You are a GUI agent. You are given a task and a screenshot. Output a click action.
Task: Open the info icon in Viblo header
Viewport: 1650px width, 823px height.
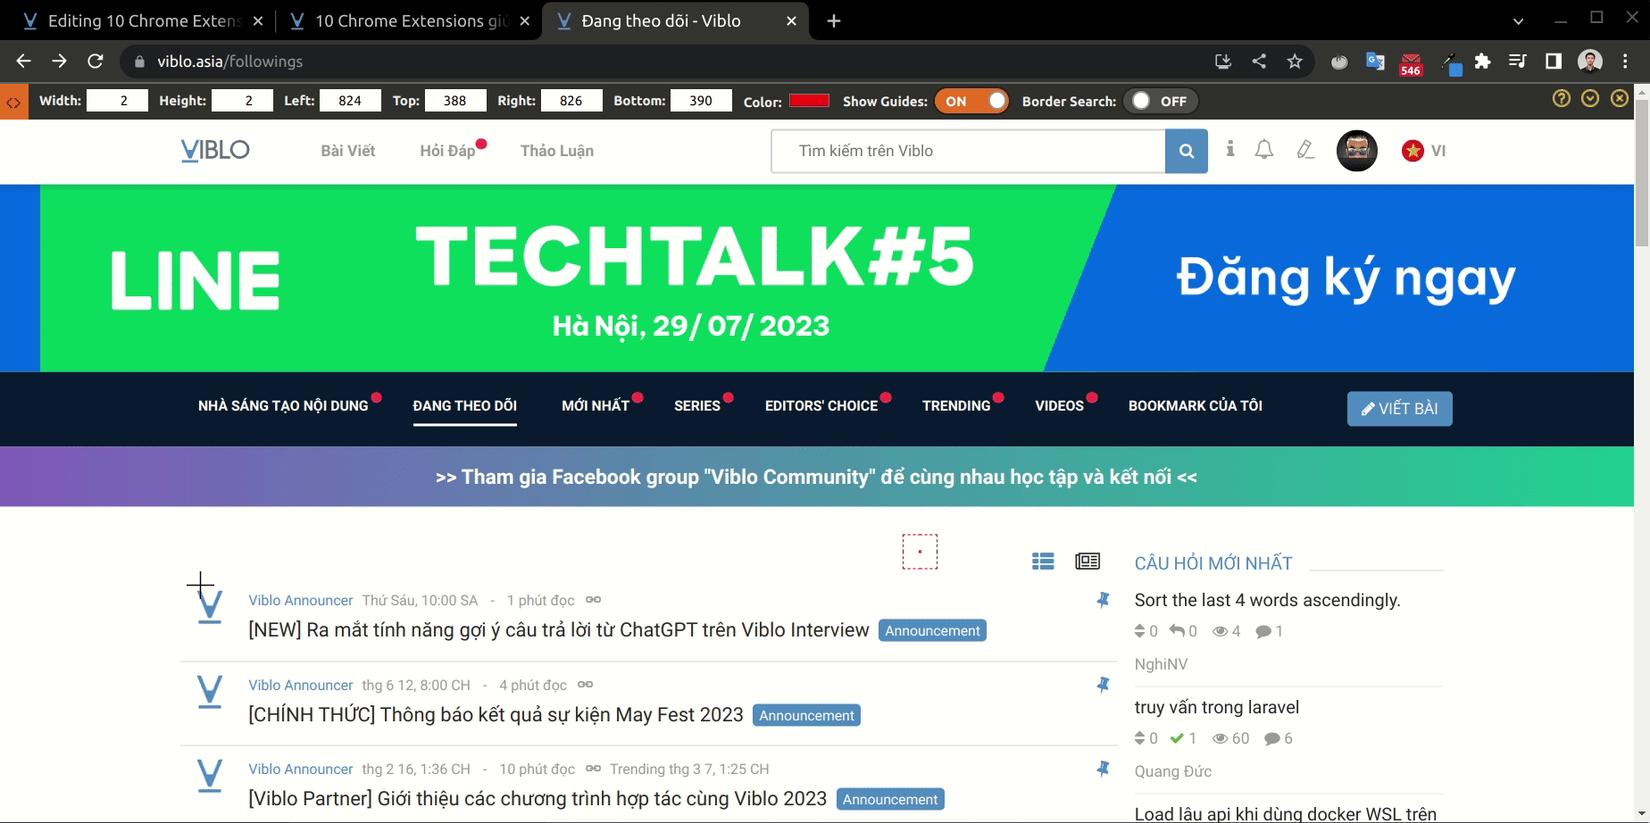coord(1230,149)
